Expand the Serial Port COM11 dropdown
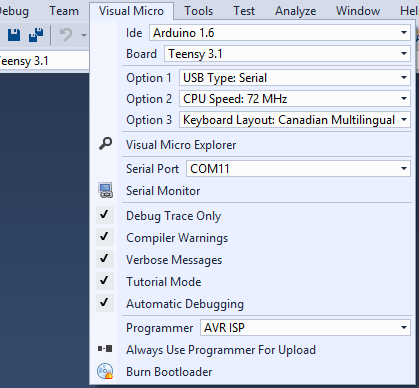This screenshot has width=419, height=388. coord(298,169)
